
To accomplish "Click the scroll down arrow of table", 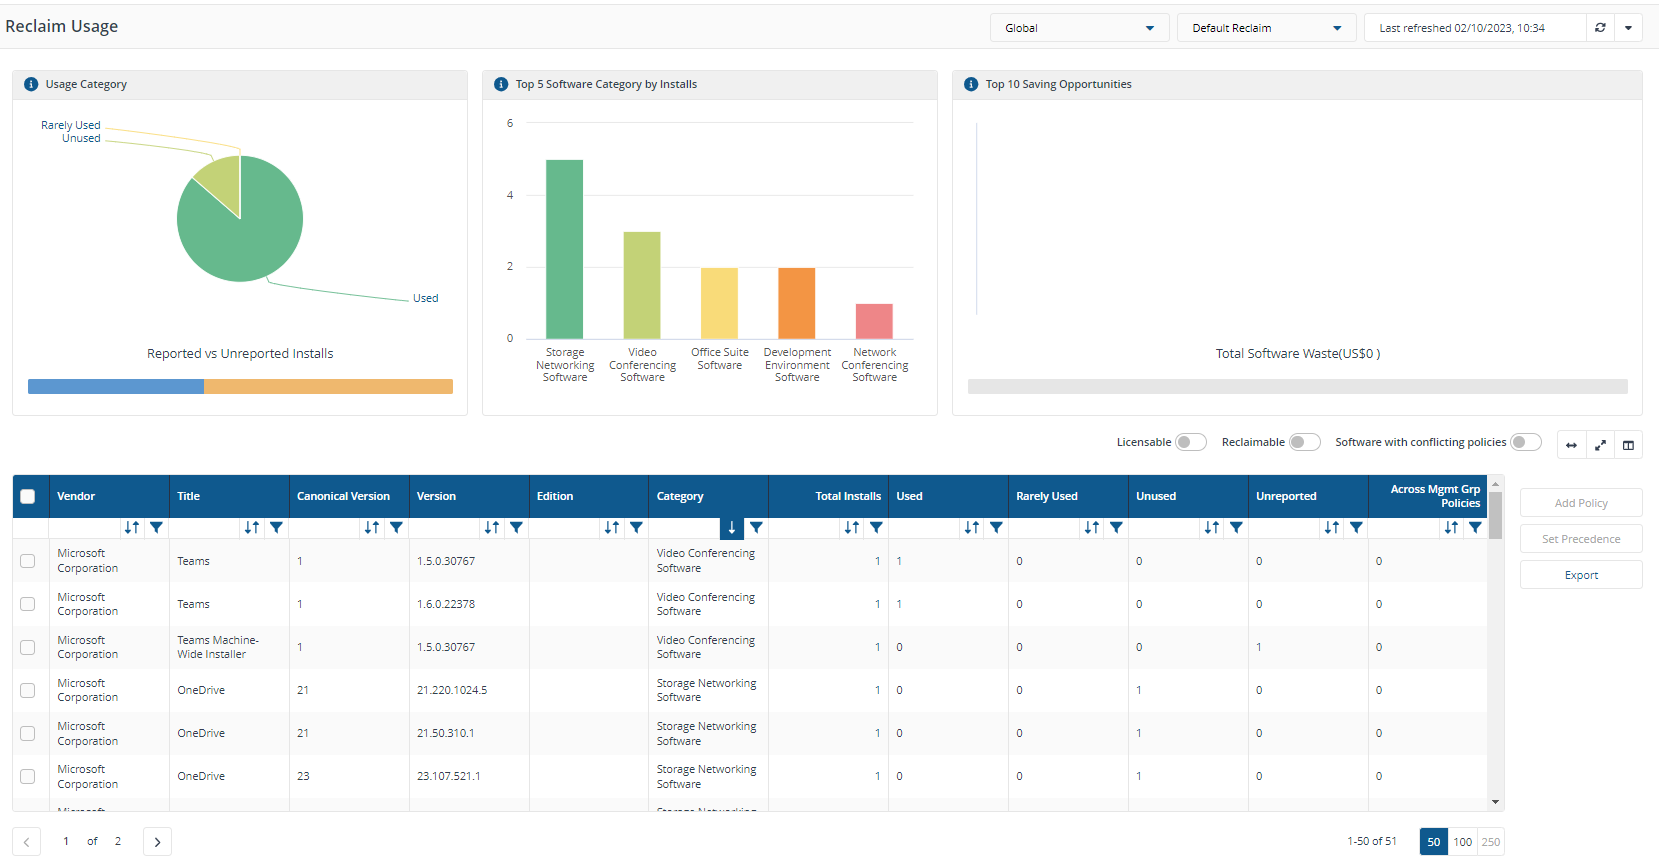I will pyautogui.click(x=1496, y=802).
